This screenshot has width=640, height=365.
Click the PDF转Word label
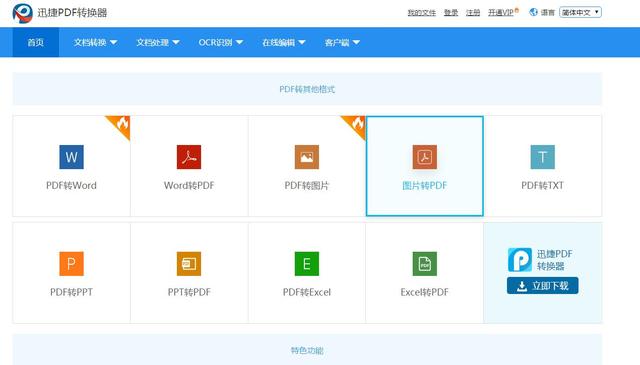pos(71,185)
